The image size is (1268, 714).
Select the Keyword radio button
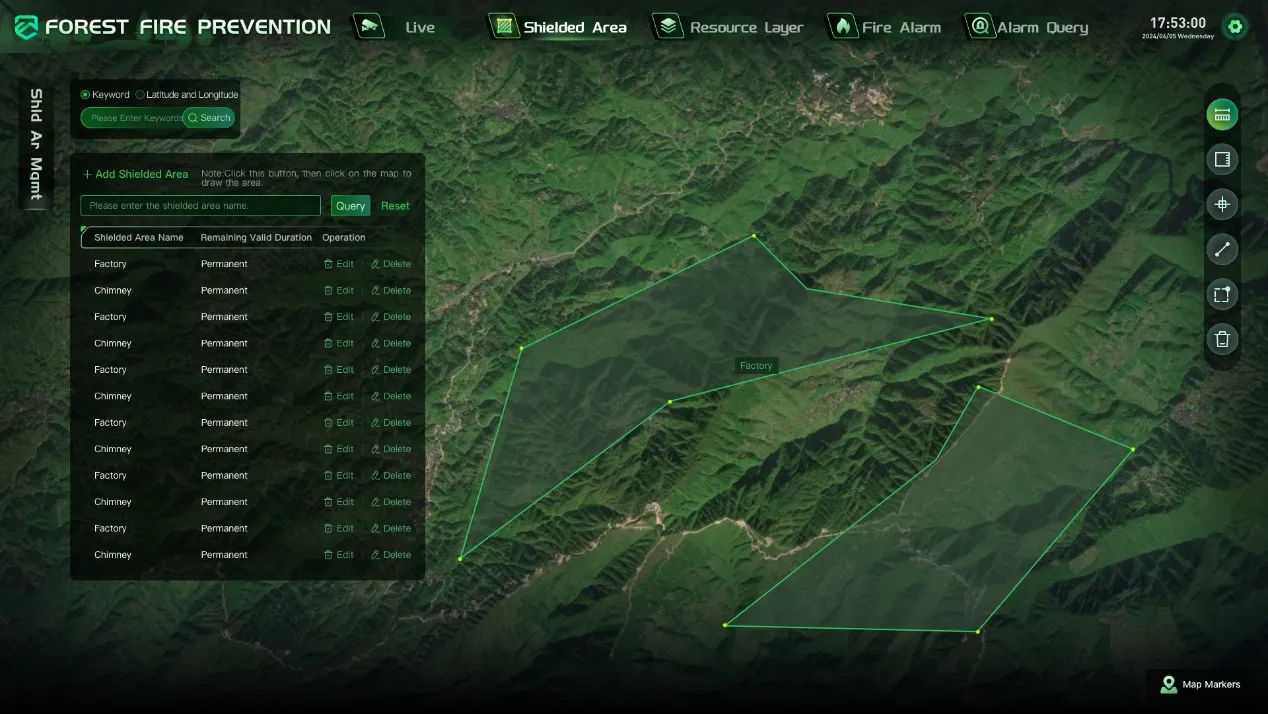pos(86,95)
